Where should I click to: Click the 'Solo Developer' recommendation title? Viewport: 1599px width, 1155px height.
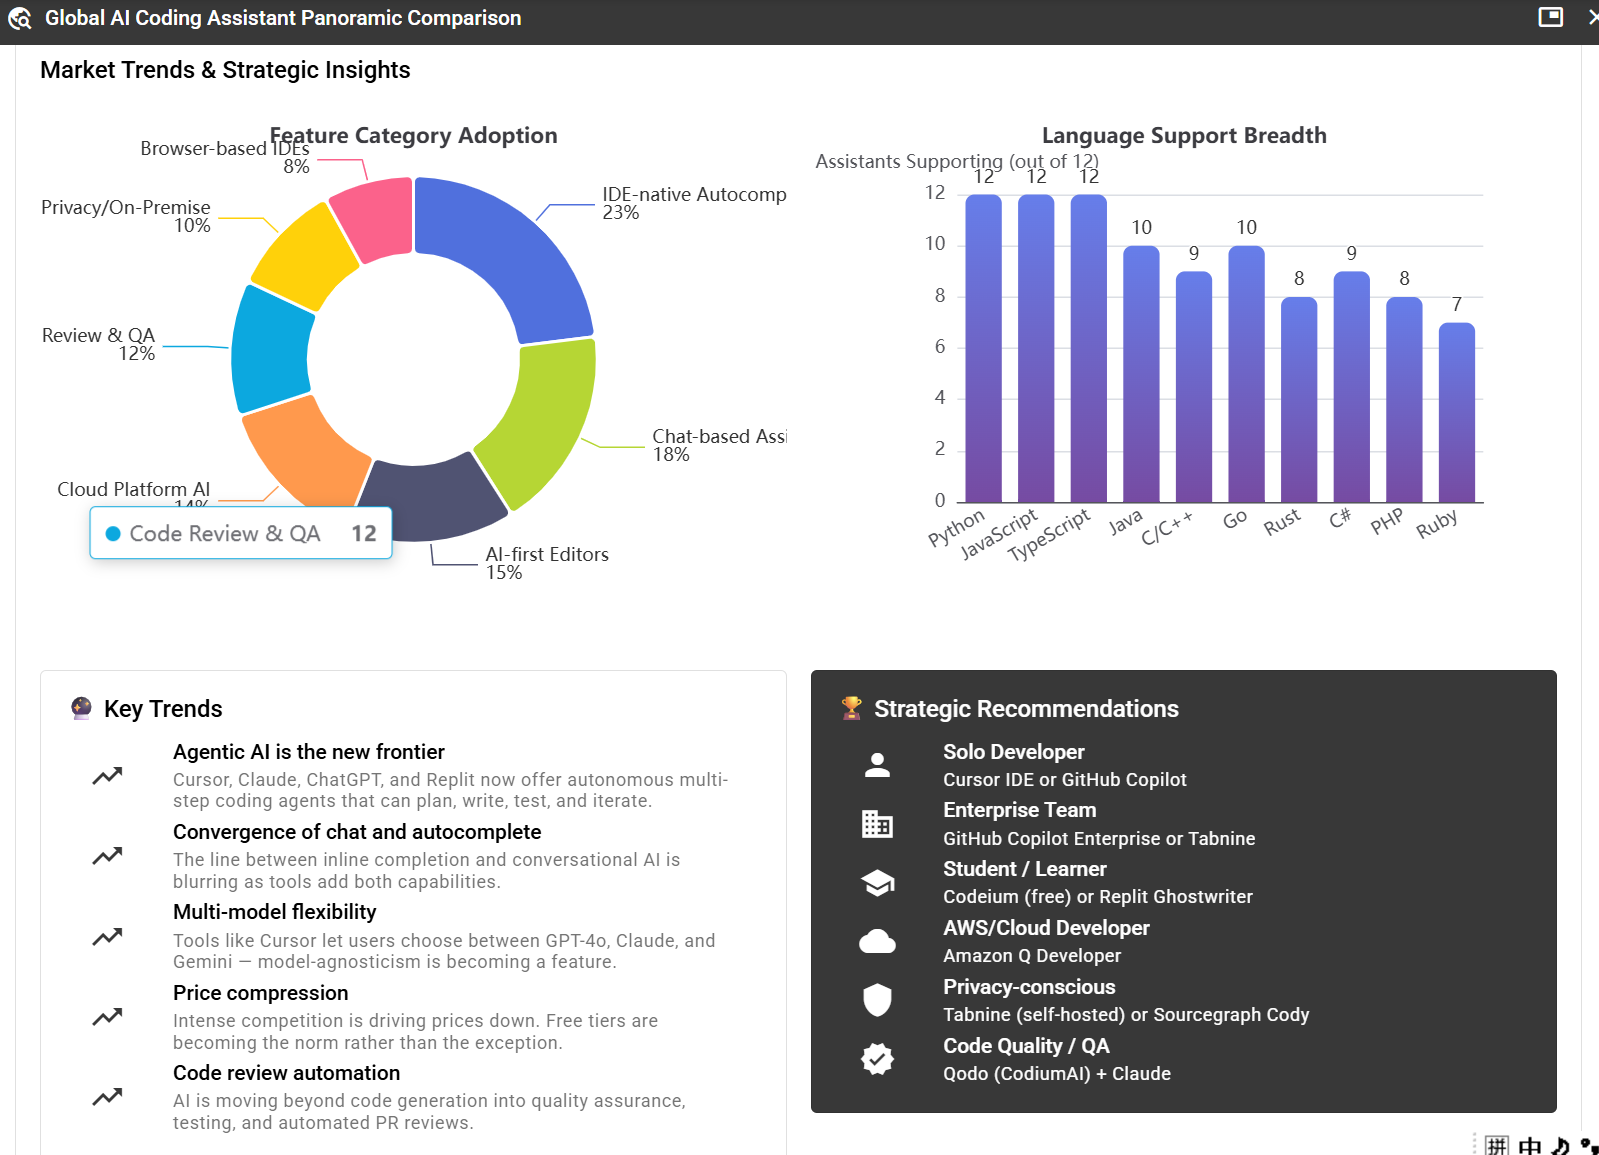pyautogui.click(x=1014, y=752)
